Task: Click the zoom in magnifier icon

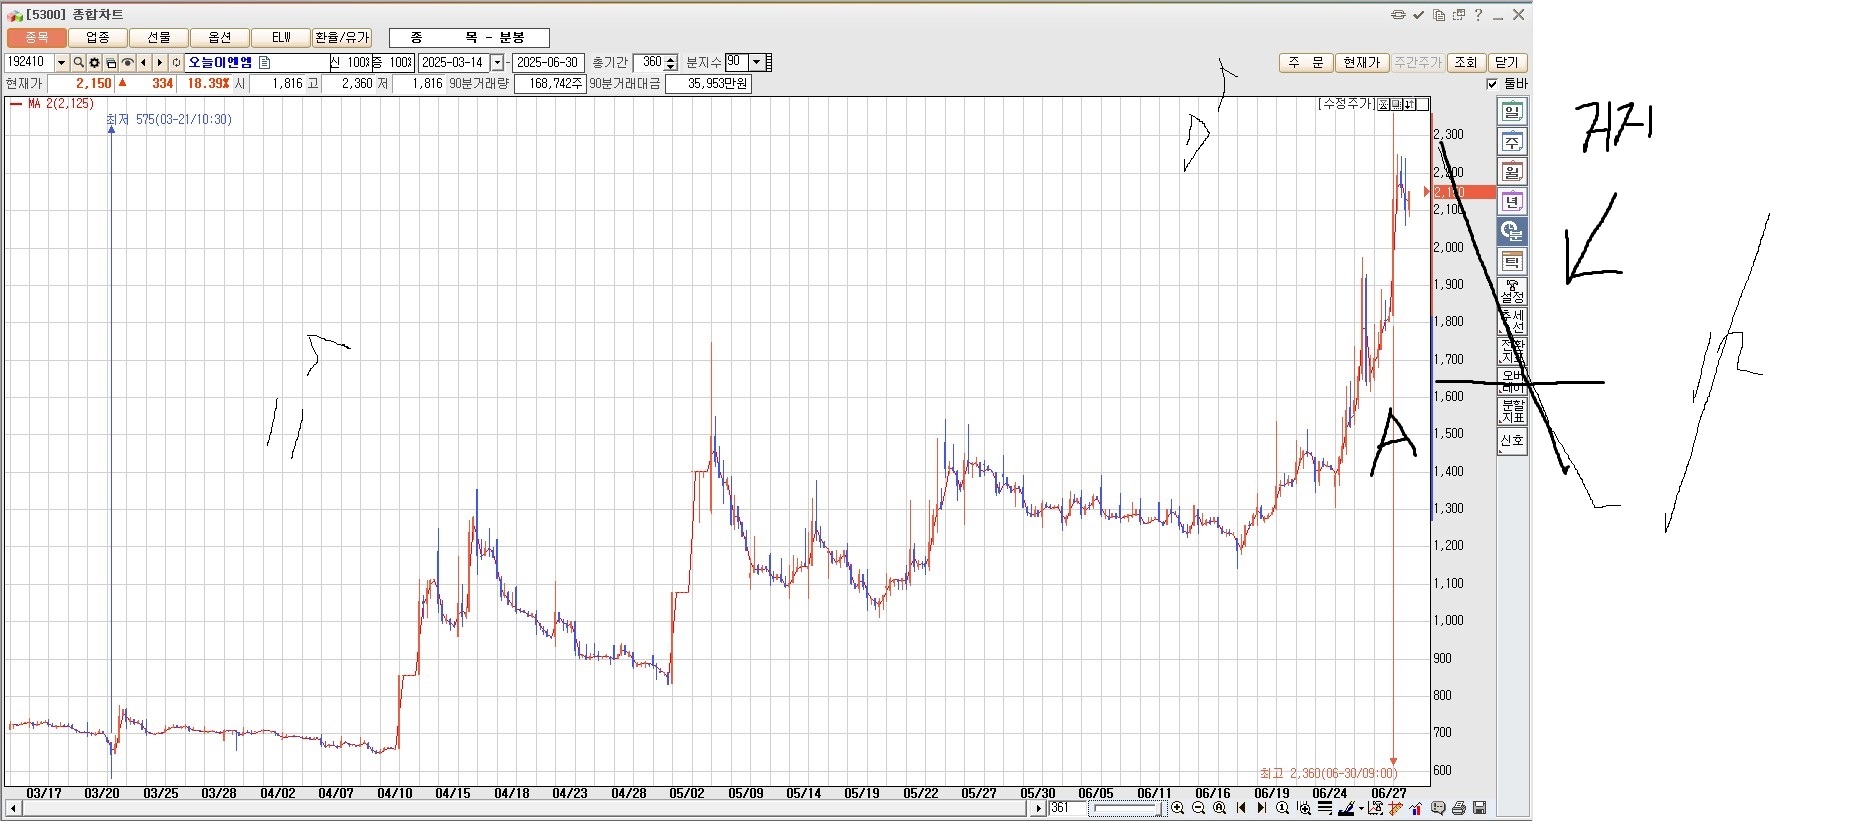Action: [x=1177, y=808]
